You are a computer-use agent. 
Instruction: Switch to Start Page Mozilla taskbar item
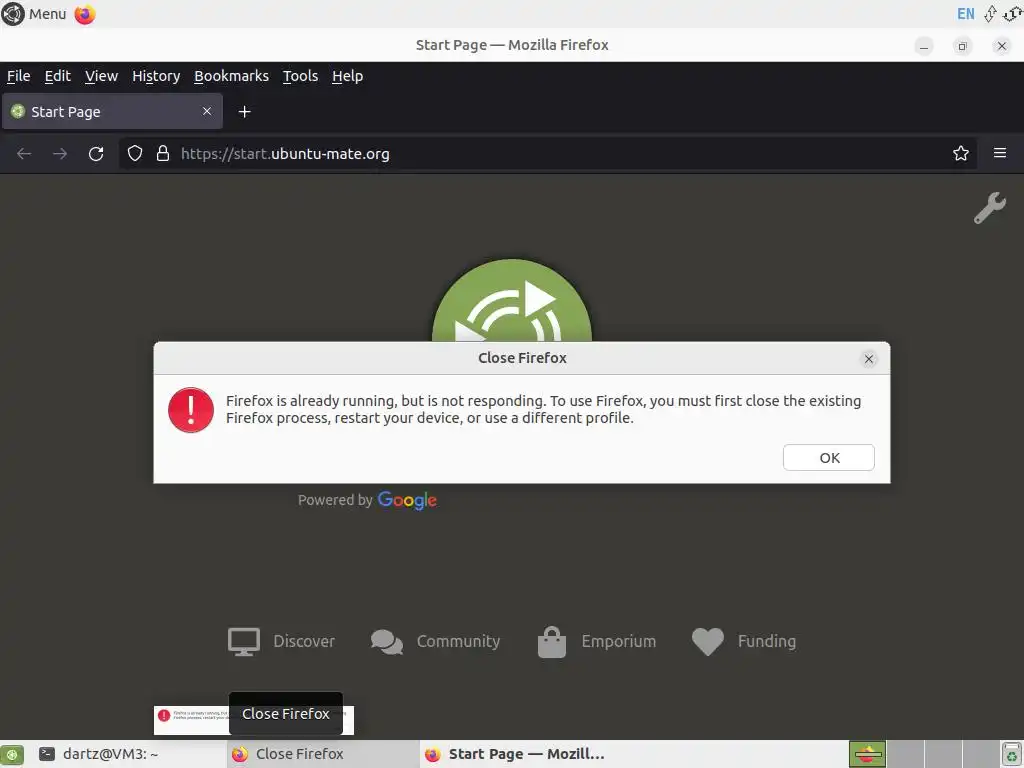pos(516,754)
